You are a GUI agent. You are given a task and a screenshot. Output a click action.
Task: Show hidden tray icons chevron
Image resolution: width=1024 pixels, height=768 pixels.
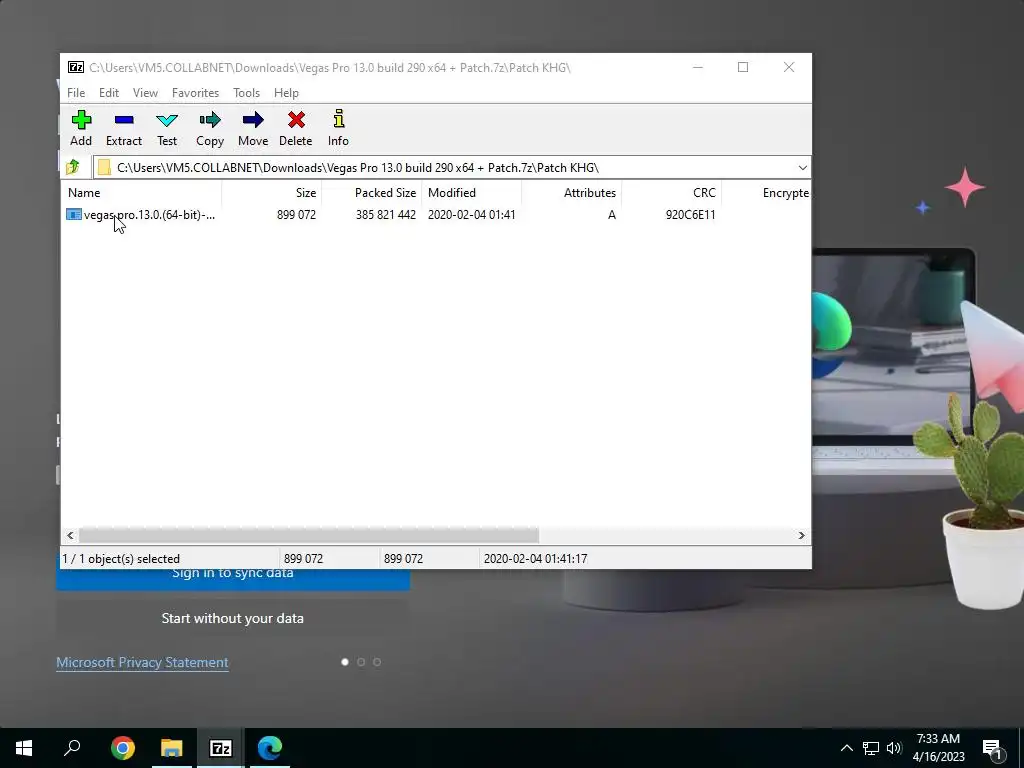click(846, 748)
